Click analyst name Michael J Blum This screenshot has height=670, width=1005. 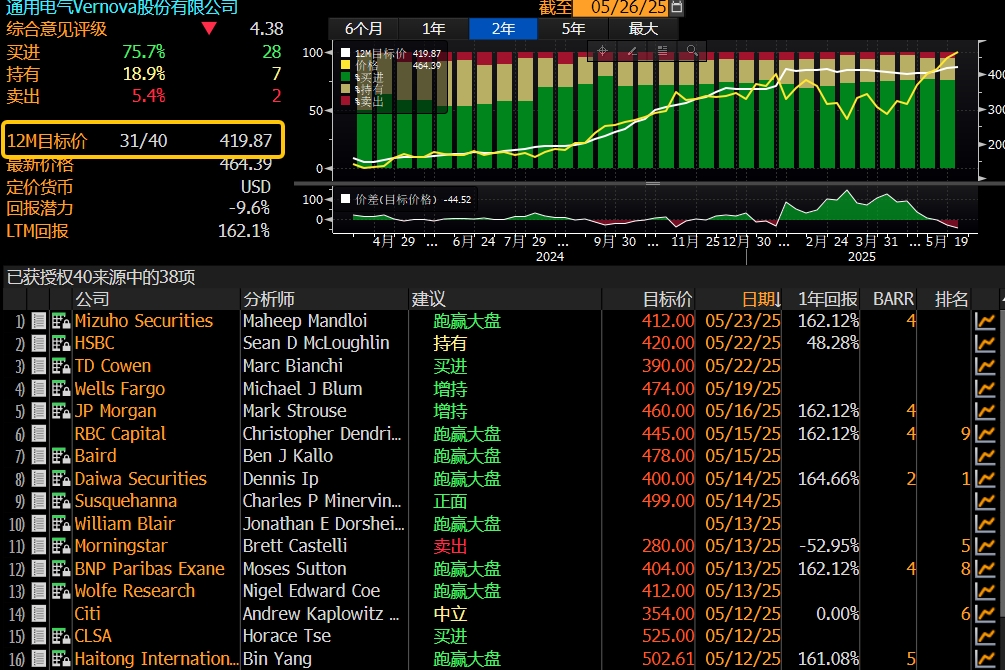click(303, 389)
